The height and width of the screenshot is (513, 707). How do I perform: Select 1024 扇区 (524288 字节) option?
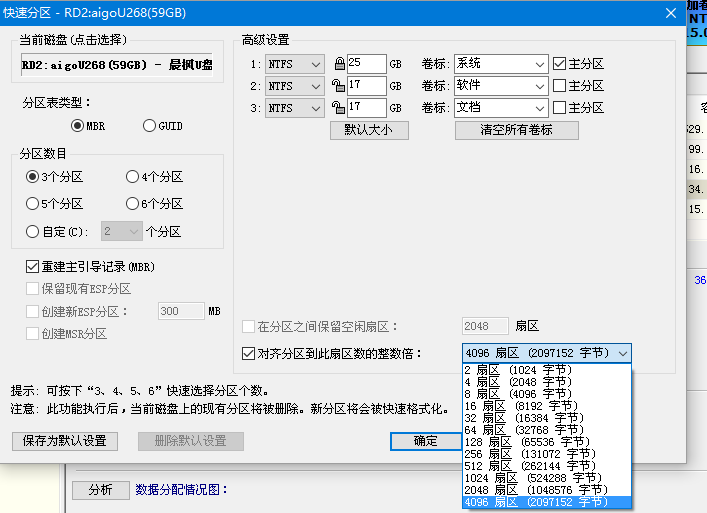click(x=547, y=478)
